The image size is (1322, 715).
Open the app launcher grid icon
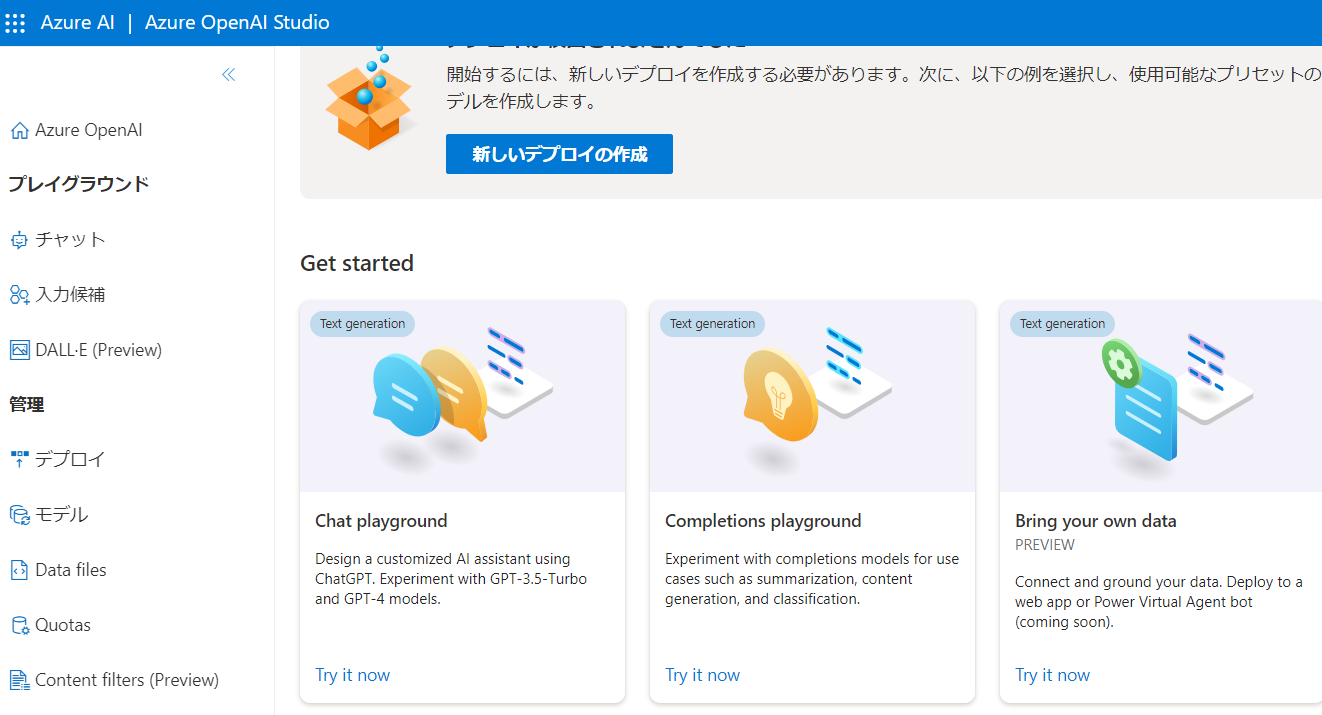tap(15, 22)
